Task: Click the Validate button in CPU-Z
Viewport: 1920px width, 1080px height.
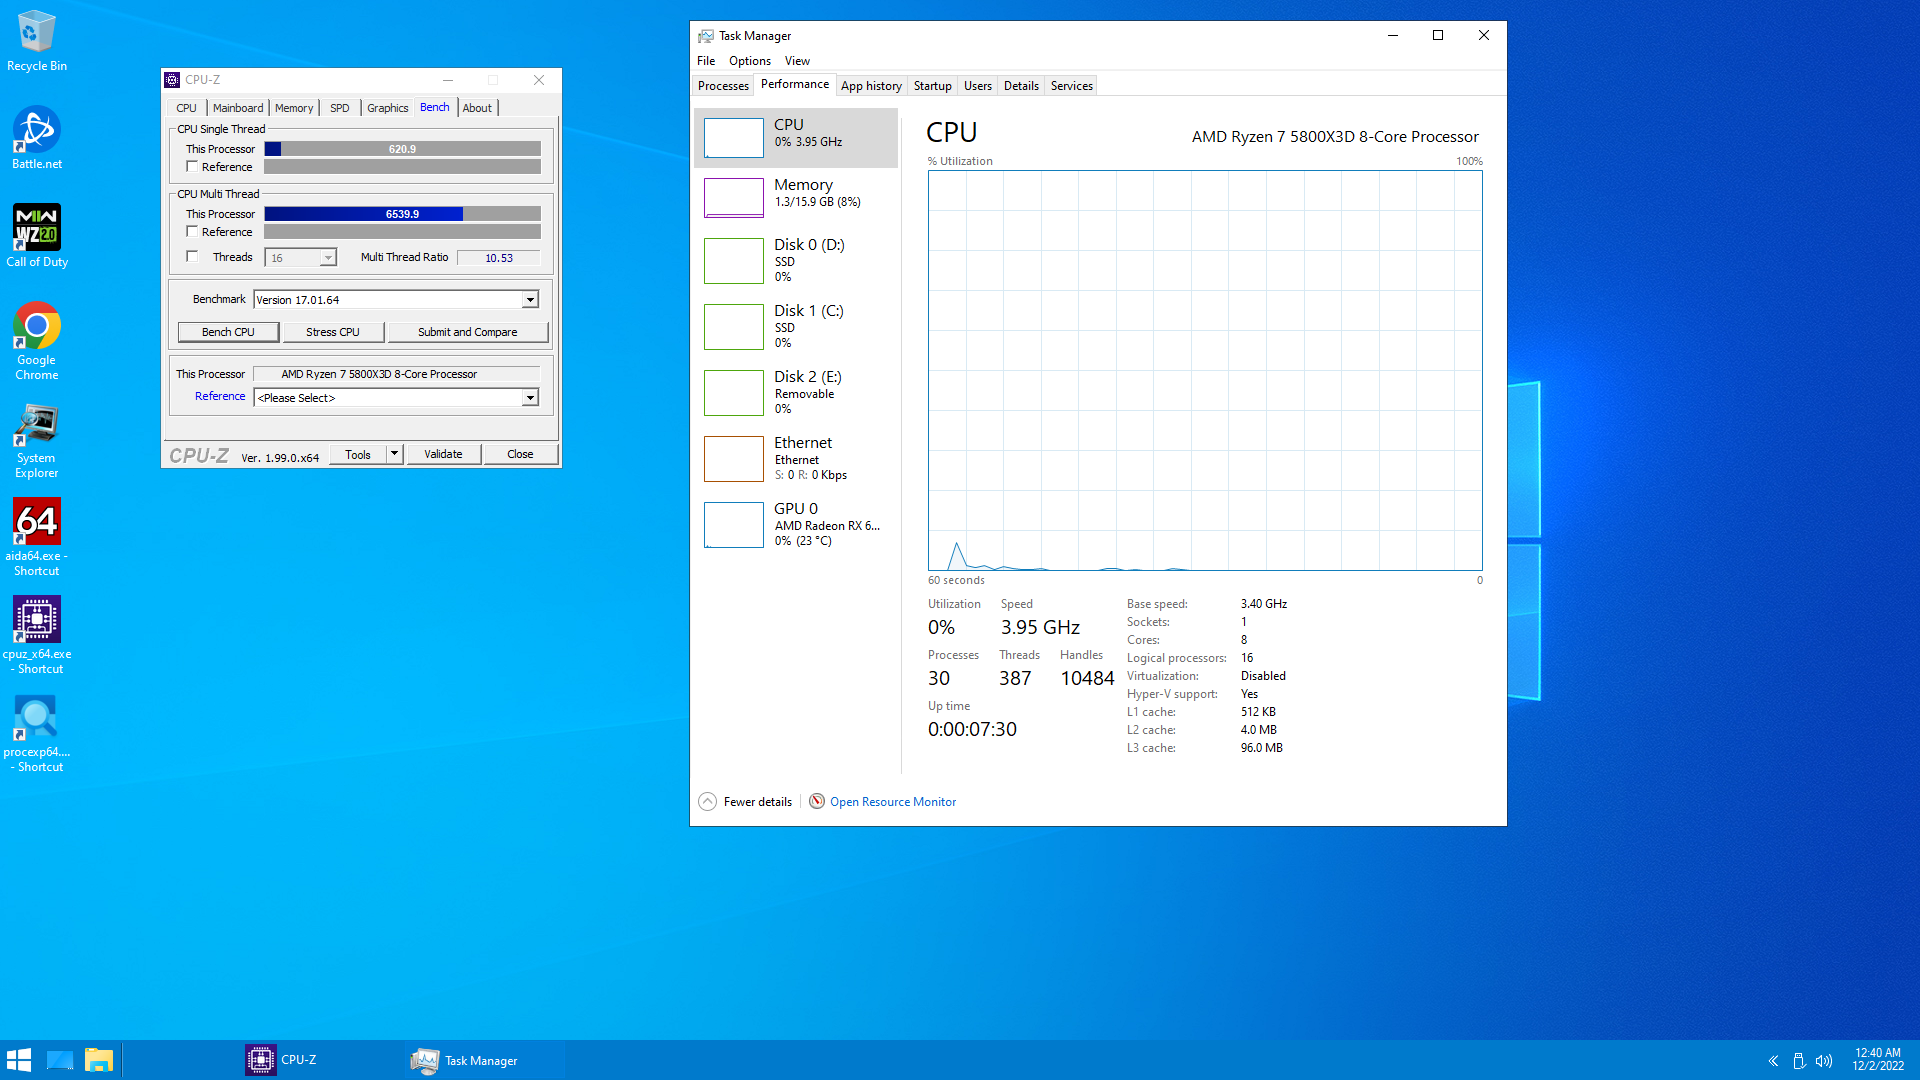Action: coord(443,454)
